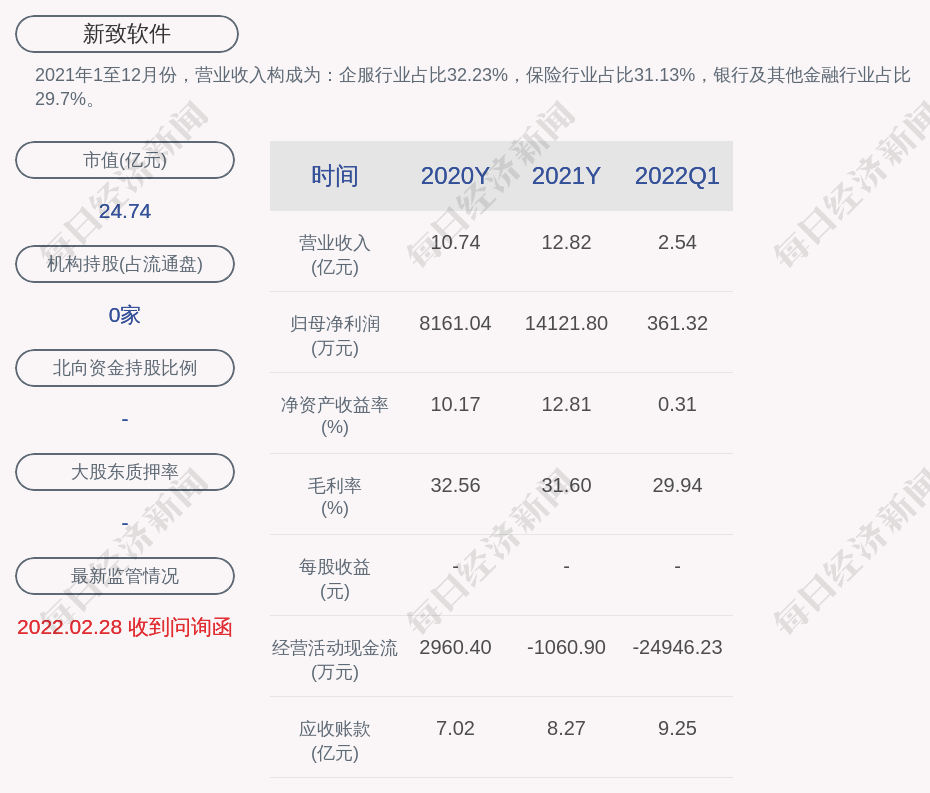Click the receivables cell 8.27

coord(566,728)
